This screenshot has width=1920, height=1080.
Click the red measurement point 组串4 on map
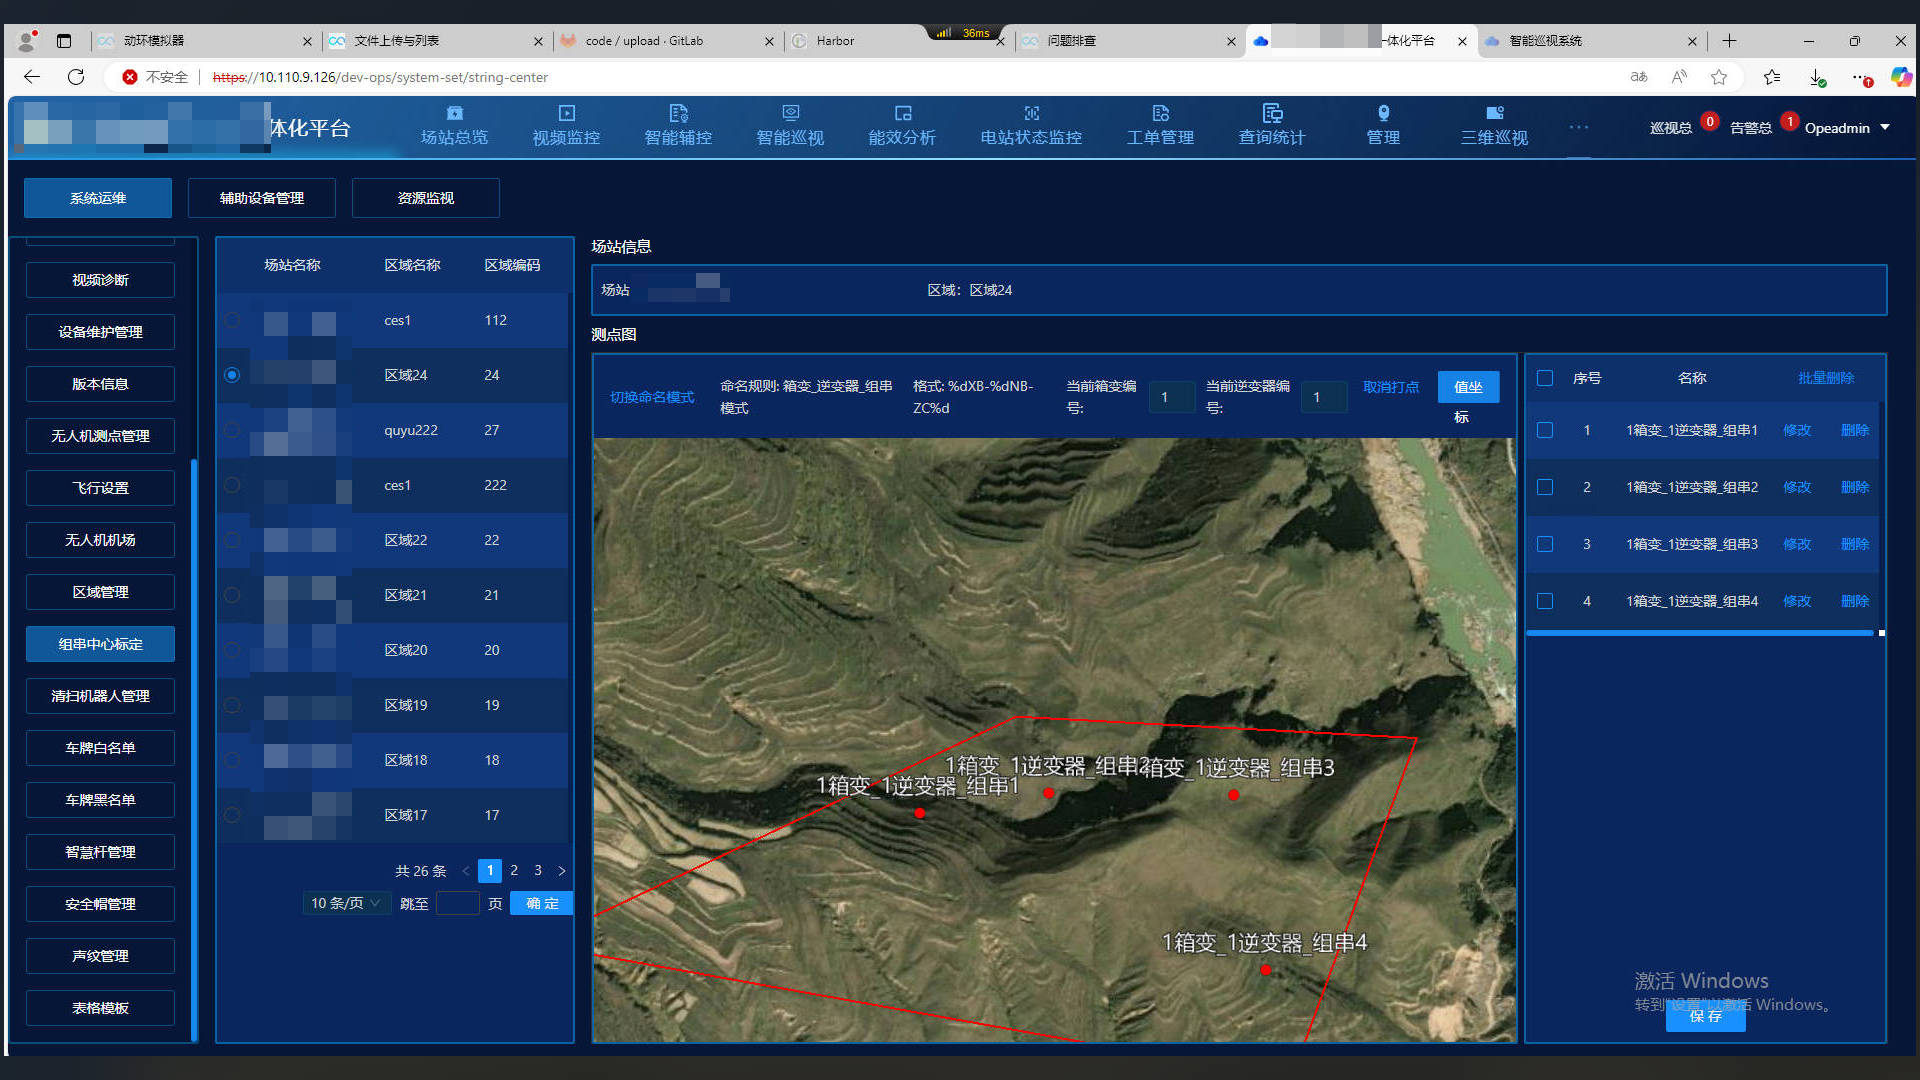coord(1266,970)
